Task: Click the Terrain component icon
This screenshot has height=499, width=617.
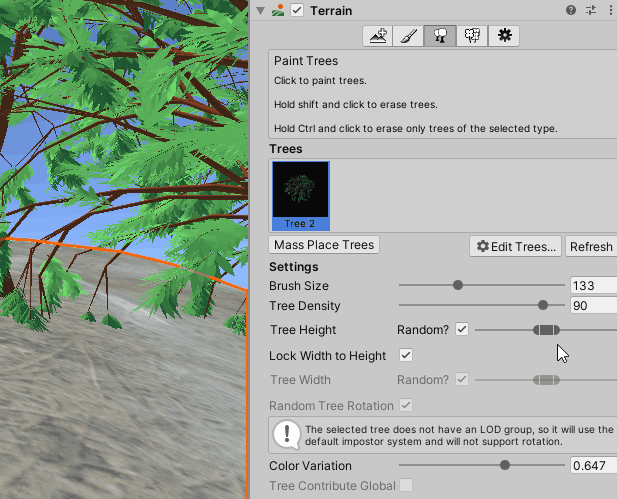Action: 278,10
